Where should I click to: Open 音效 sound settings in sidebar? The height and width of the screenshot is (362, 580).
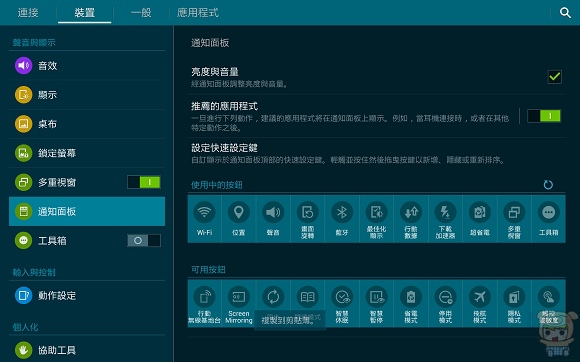tap(87, 65)
